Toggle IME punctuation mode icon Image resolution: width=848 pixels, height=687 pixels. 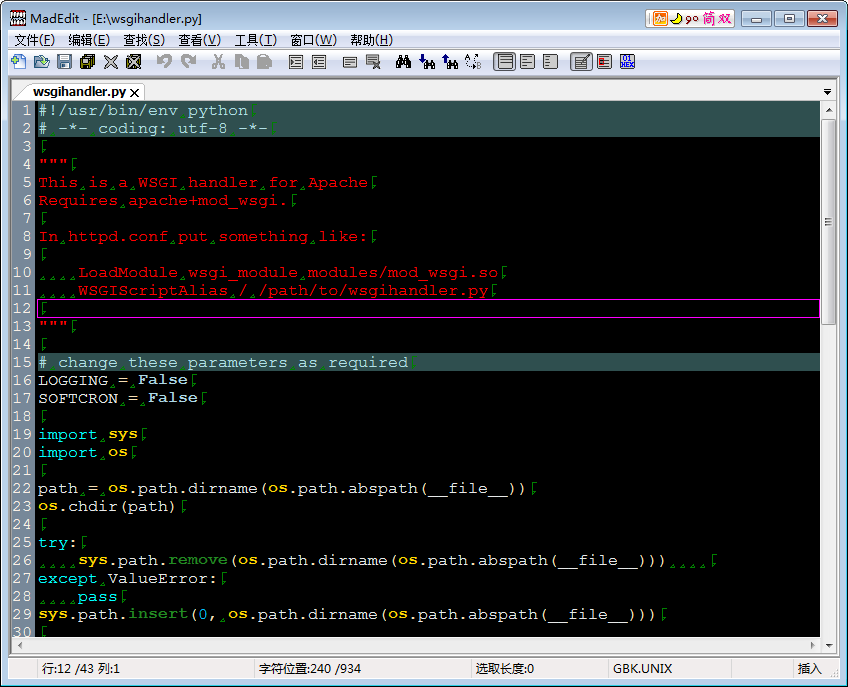[692, 19]
